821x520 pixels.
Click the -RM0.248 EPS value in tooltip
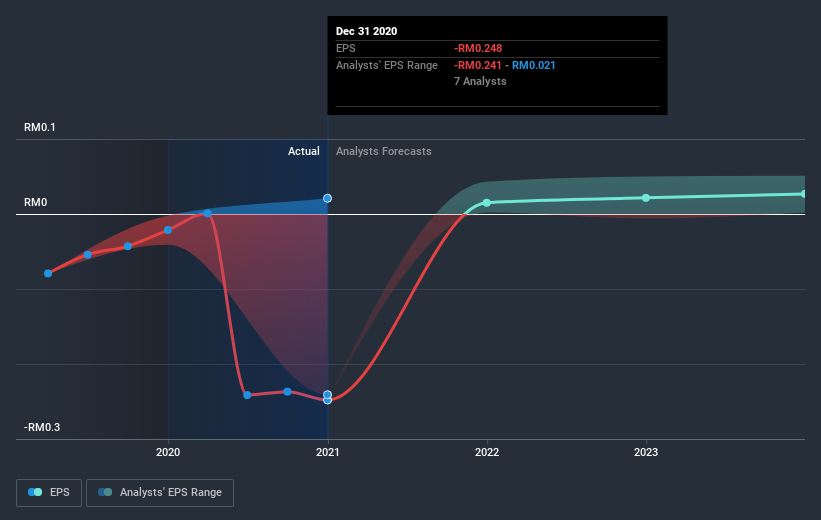coord(478,48)
